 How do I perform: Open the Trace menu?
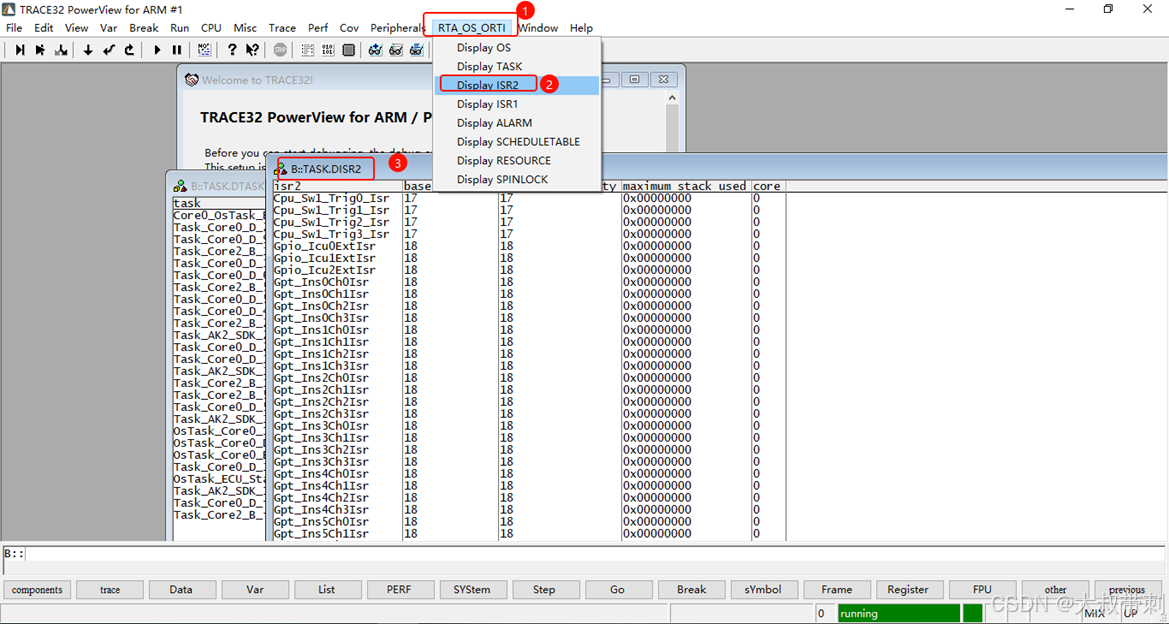[283, 28]
